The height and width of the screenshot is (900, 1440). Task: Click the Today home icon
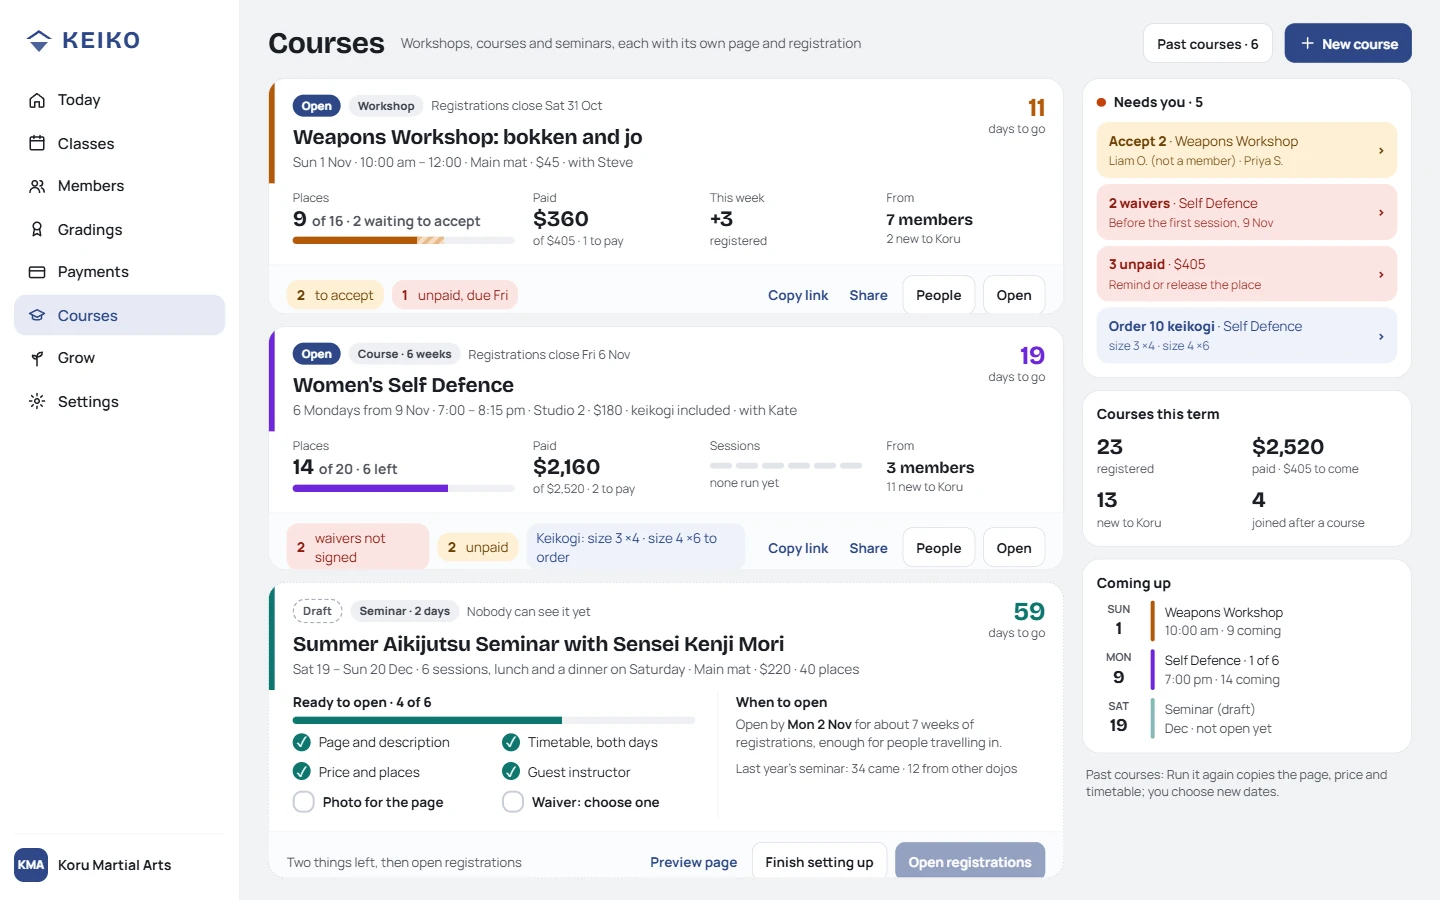point(37,100)
